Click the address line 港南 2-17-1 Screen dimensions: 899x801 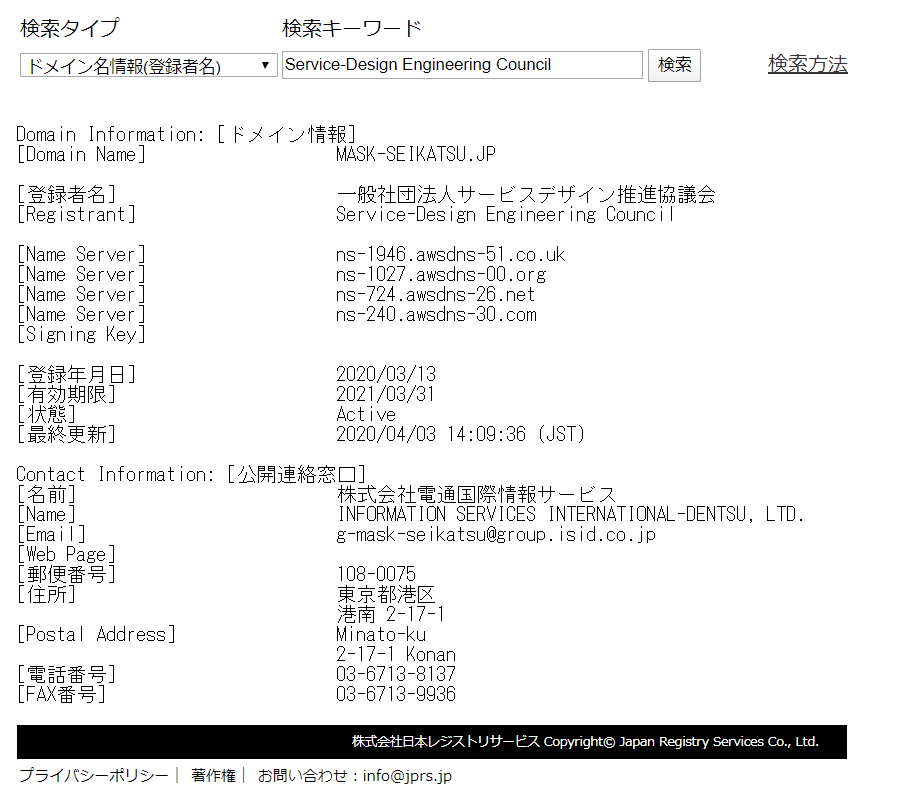[391, 615]
